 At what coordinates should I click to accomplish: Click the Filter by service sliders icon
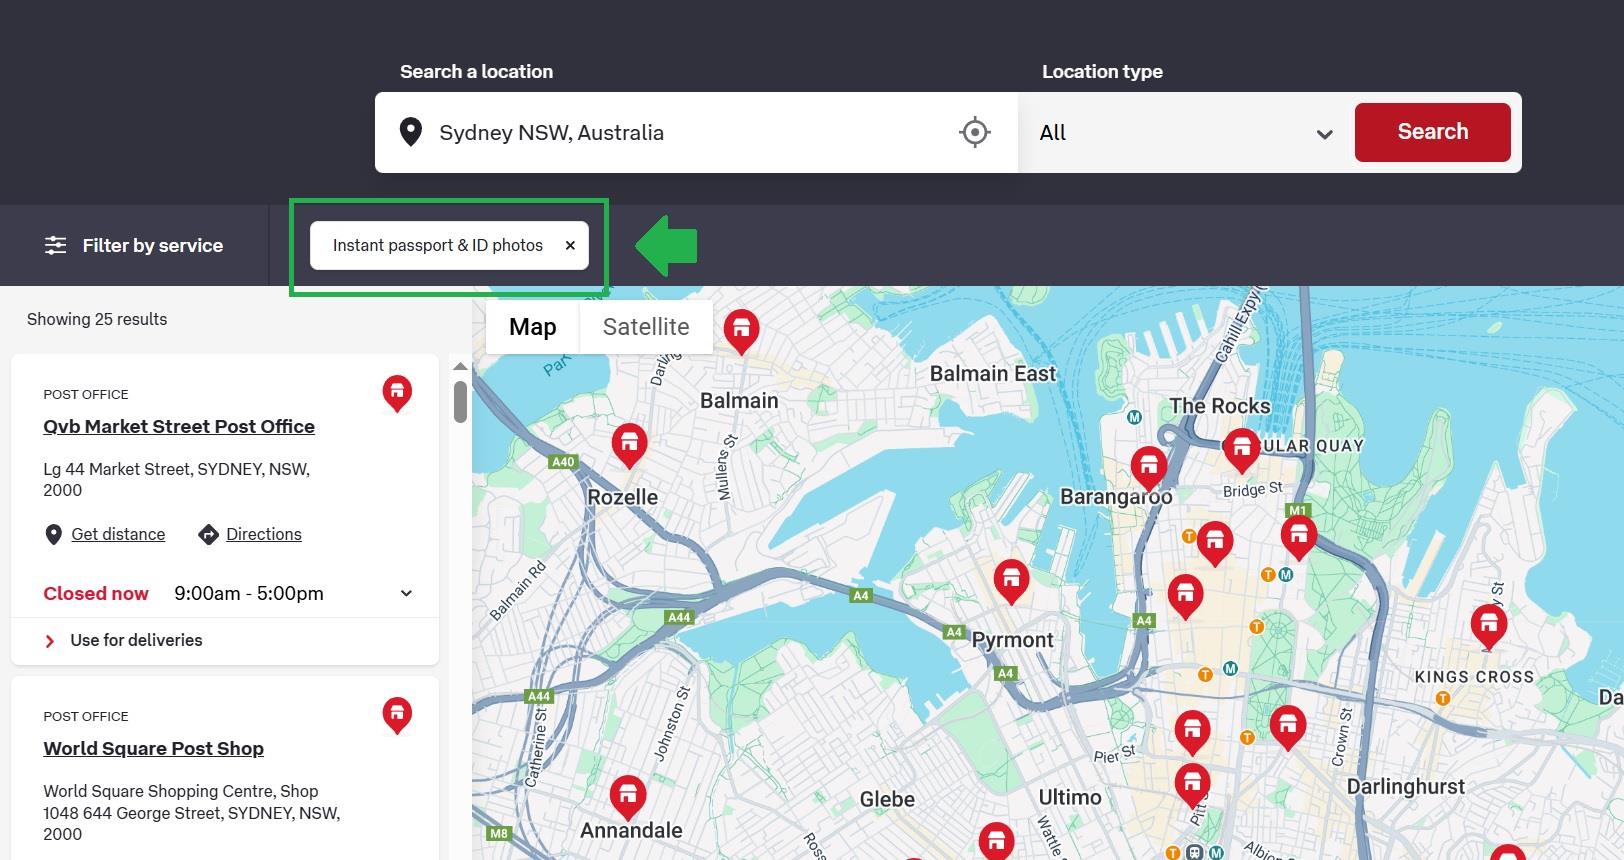coord(56,245)
